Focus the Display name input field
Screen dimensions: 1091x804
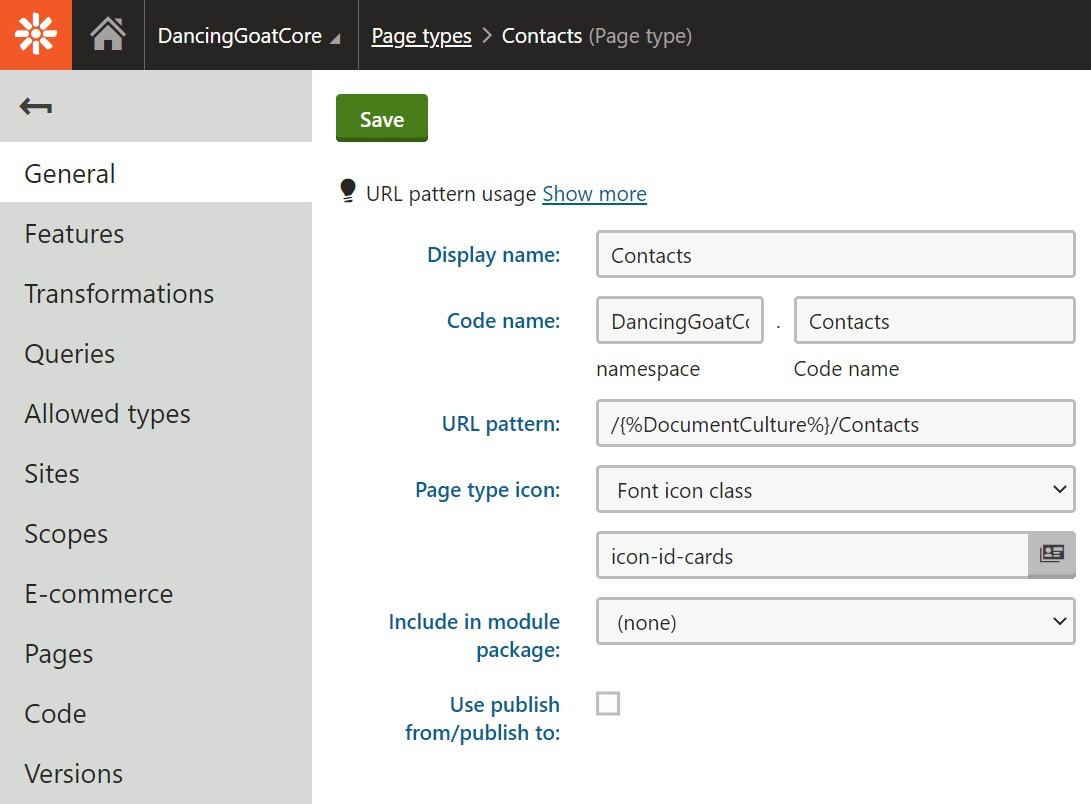coord(836,255)
